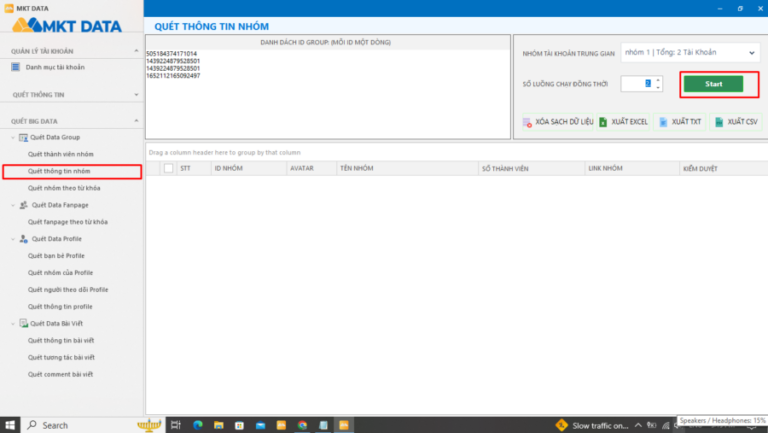Expand the Quét thông tin section
The image size is (768, 433).
[x=136, y=94]
